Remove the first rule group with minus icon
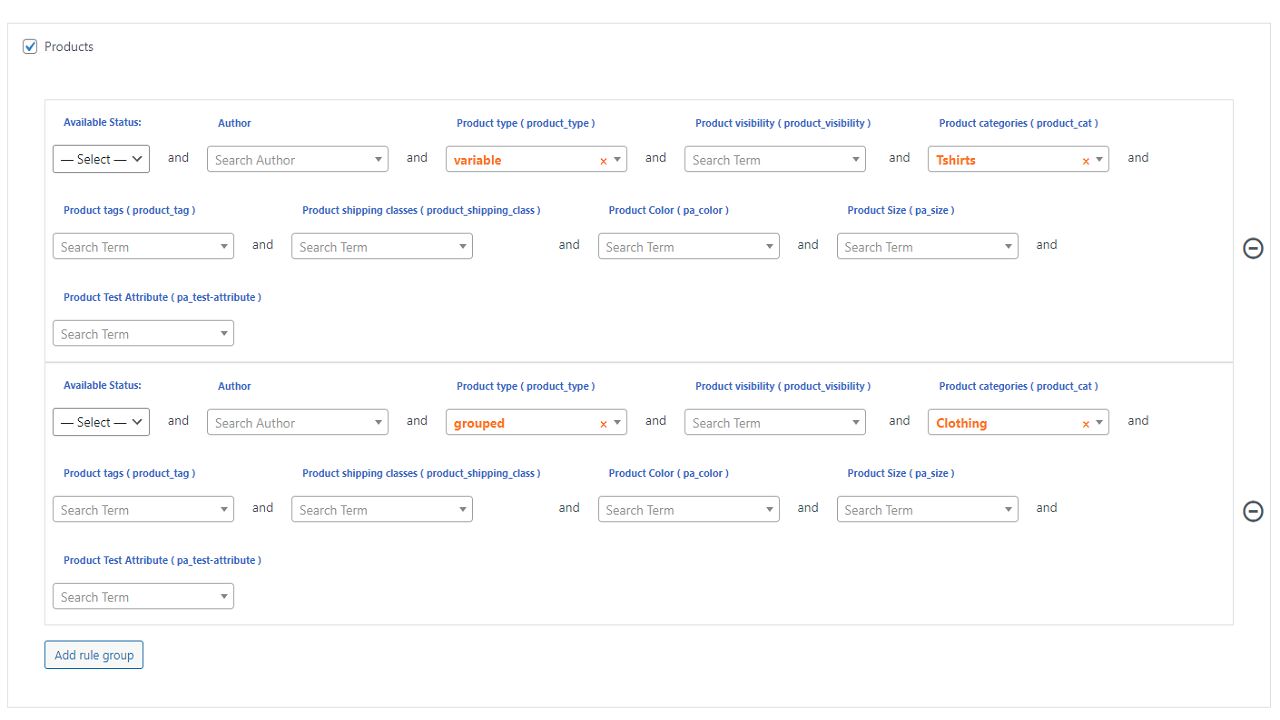 pos(1252,248)
